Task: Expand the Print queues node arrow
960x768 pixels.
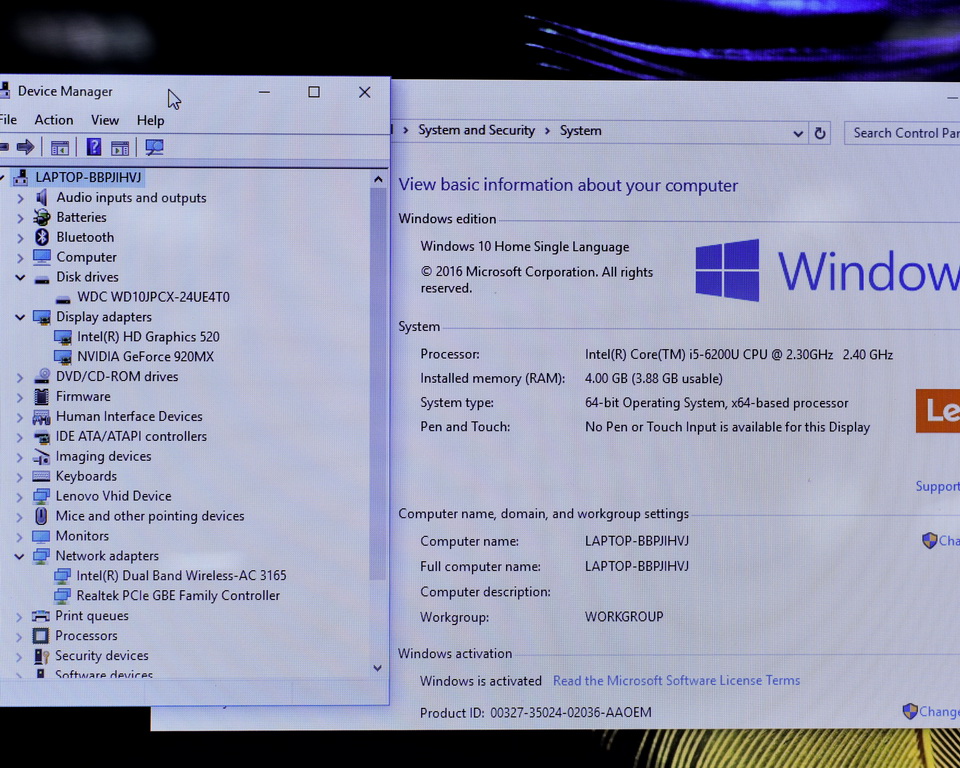Action: coord(20,616)
